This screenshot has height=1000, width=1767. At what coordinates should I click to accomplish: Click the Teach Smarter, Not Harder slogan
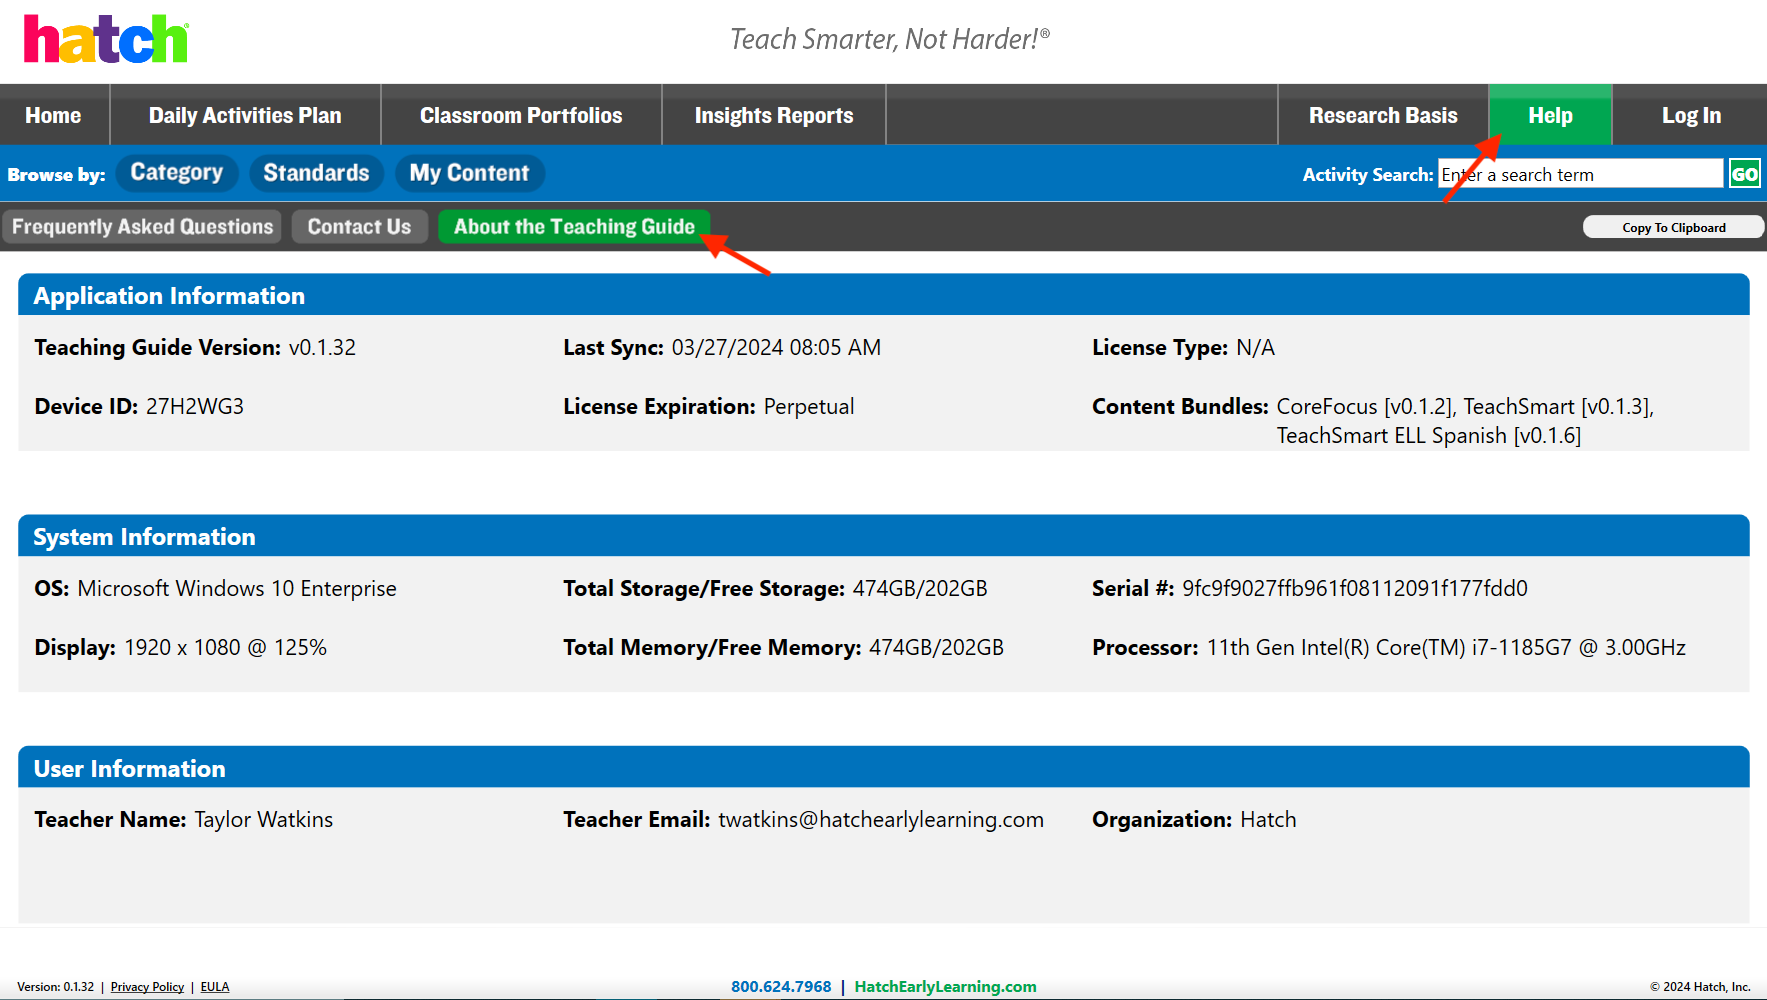point(890,39)
